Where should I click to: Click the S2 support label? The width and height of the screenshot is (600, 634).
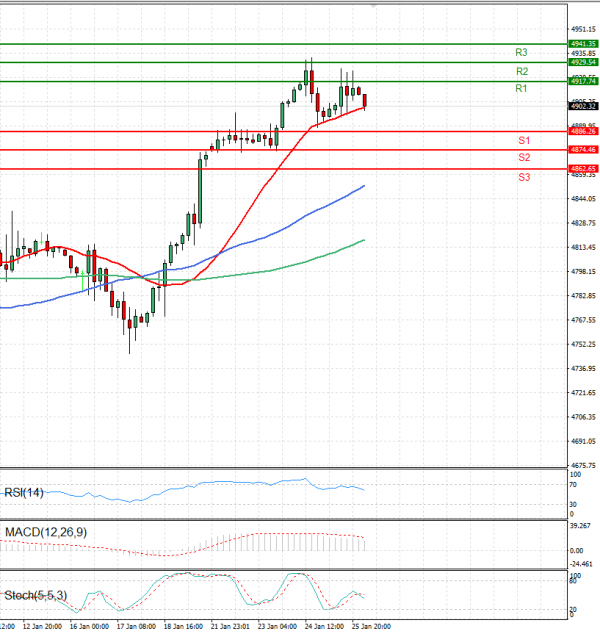(x=524, y=158)
